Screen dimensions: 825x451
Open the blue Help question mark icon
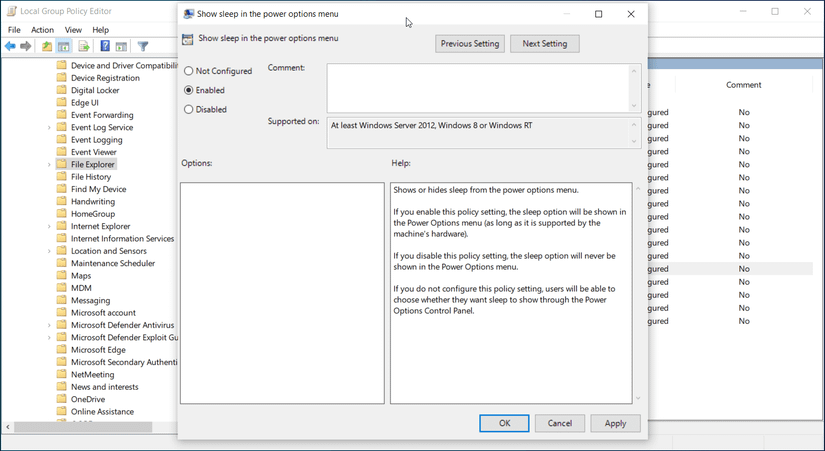click(105, 46)
